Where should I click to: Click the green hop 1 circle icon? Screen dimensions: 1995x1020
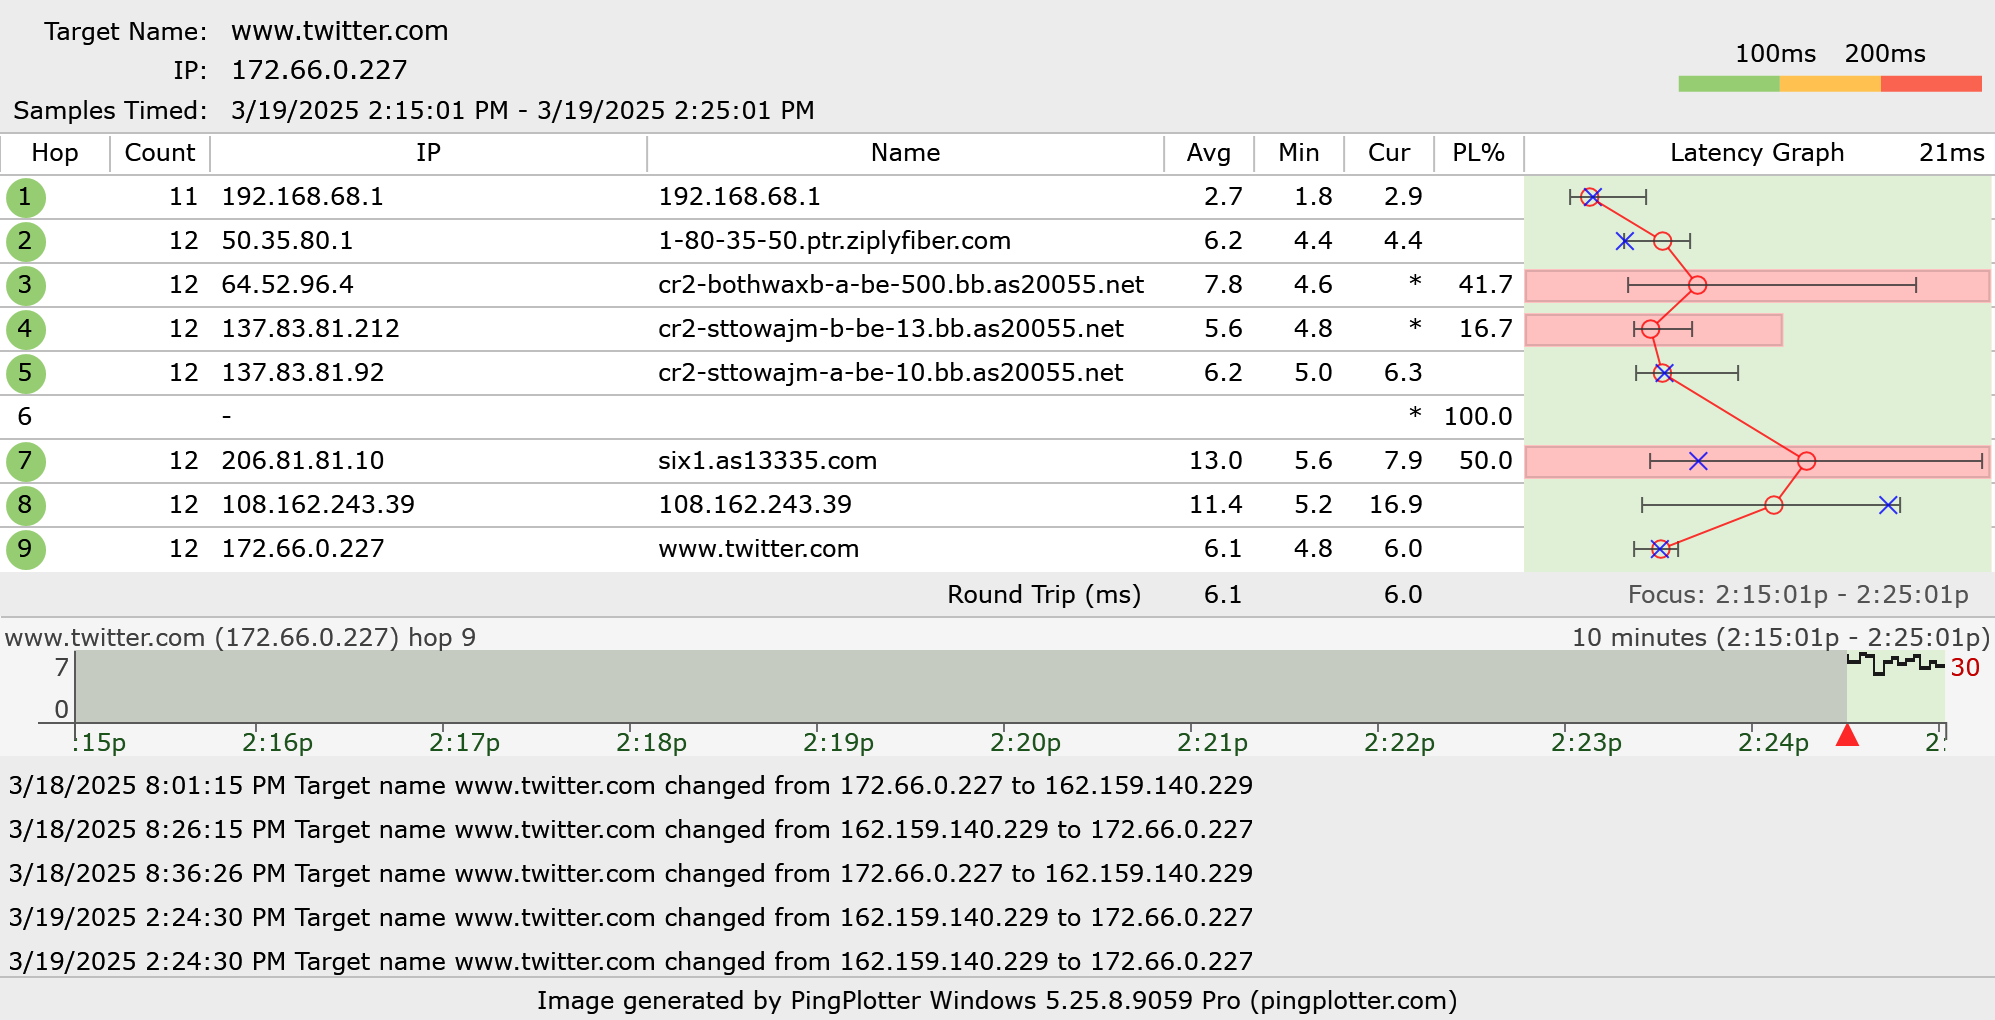pos(25,197)
